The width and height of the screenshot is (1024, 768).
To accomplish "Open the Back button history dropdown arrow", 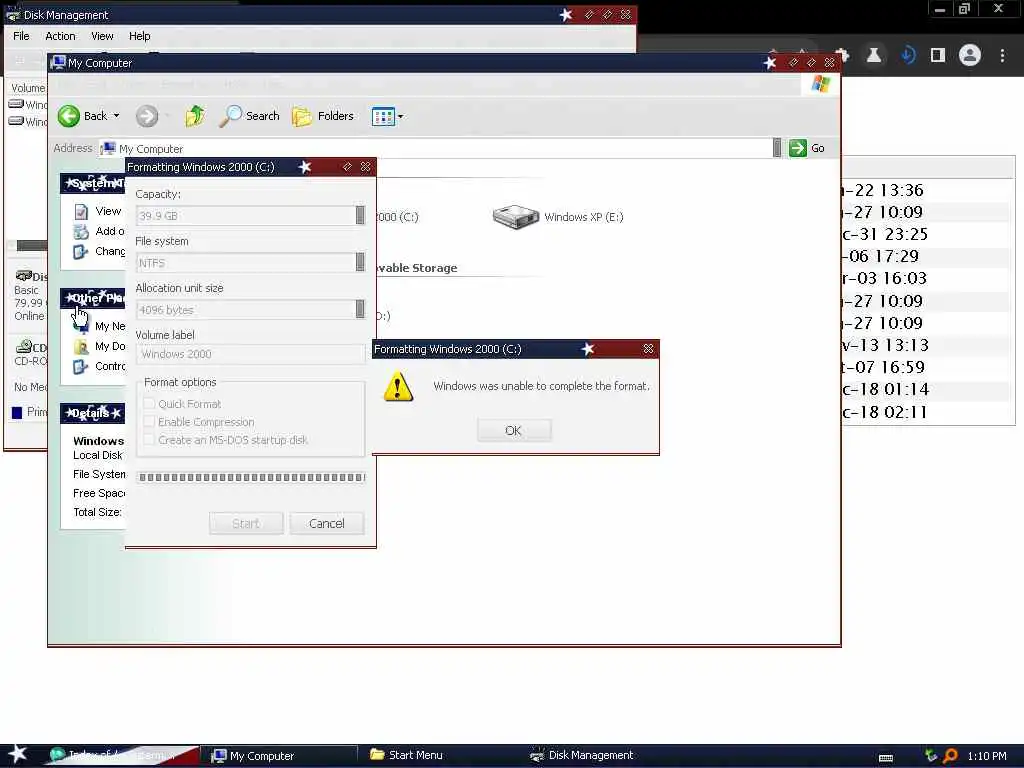I will [117, 116].
